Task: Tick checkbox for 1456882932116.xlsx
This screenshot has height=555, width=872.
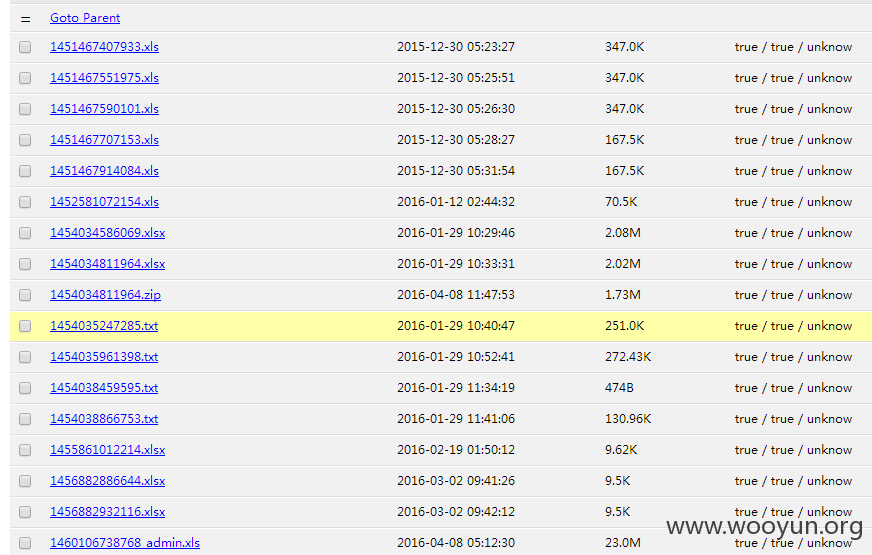Action: point(25,512)
